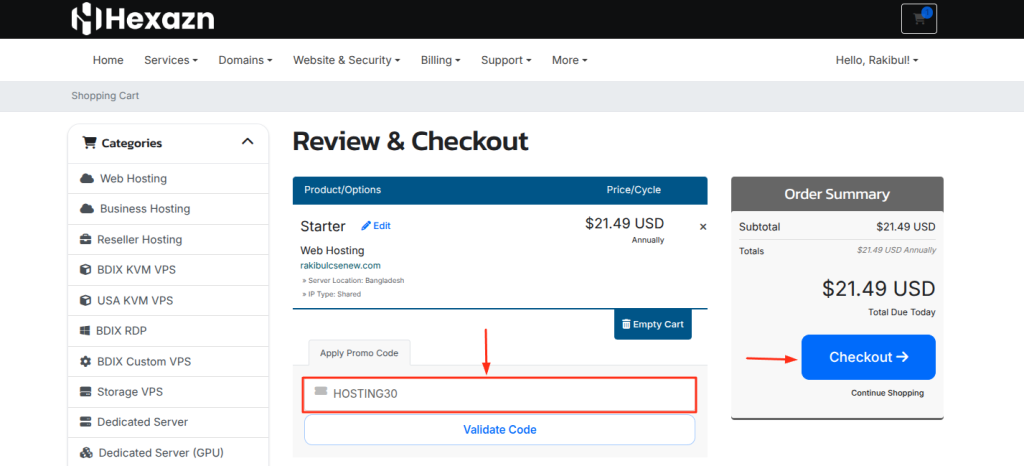Open BDIX Custom VPS category
This screenshot has height=466, width=1024.
coord(168,361)
